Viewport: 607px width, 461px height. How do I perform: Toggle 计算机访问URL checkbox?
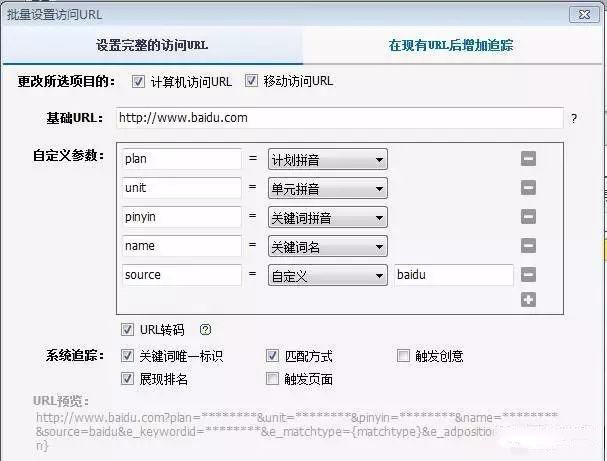tap(138, 81)
